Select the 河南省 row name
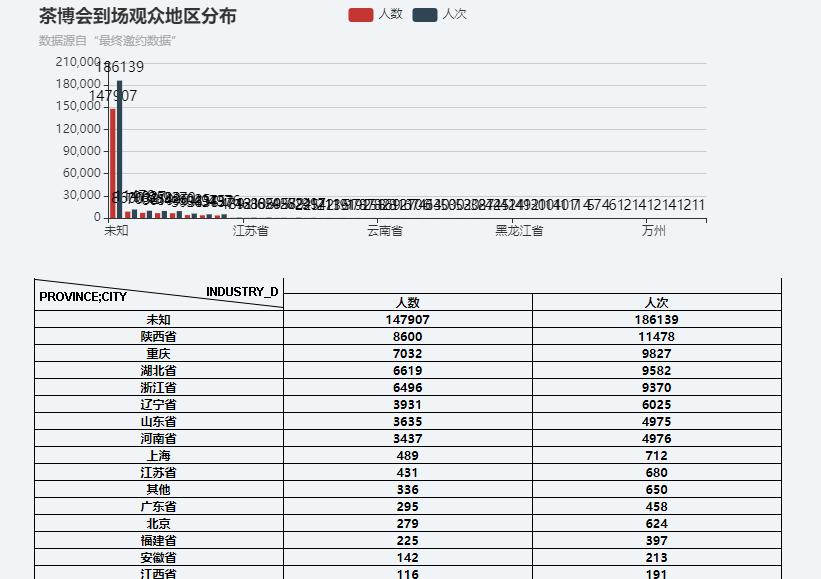The width and height of the screenshot is (821, 579). point(159,439)
